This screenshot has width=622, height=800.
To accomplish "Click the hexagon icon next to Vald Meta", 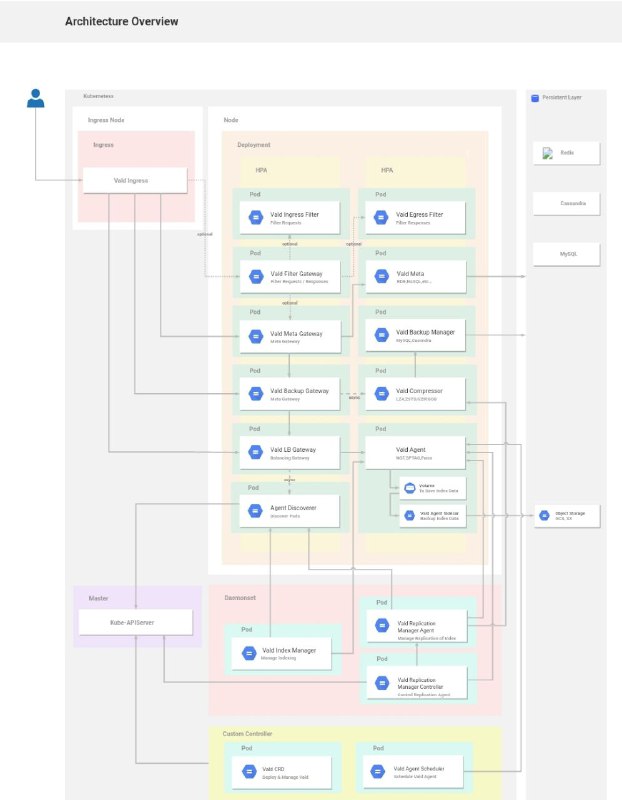I will 381,277.
